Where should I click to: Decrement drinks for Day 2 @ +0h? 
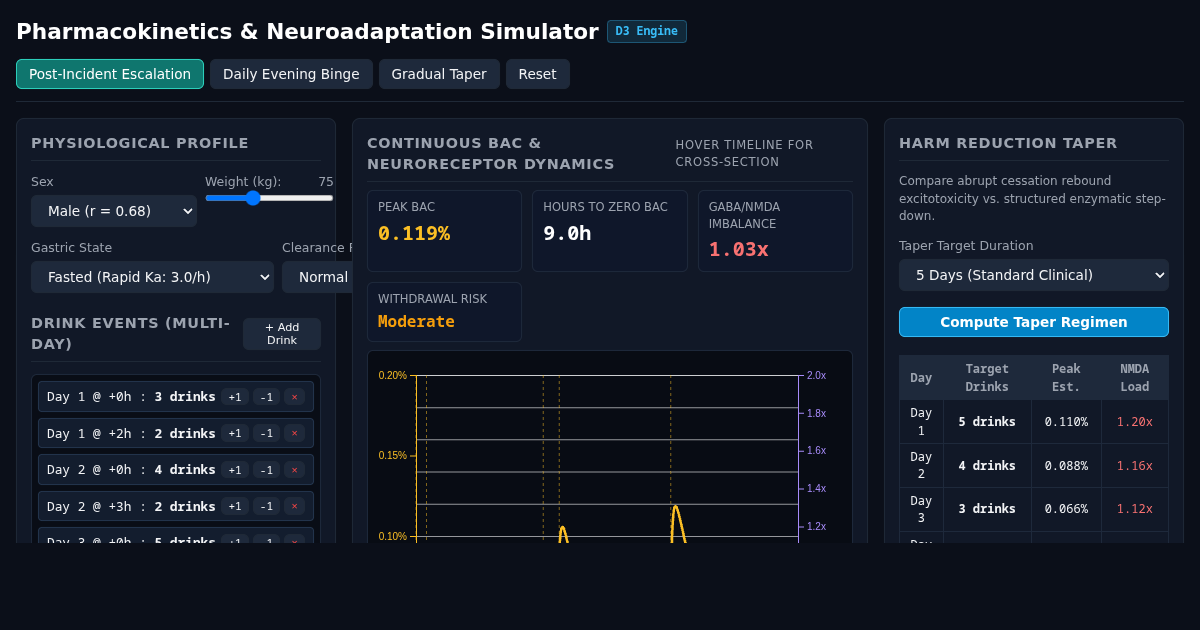pyautogui.click(x=266, y=470)
